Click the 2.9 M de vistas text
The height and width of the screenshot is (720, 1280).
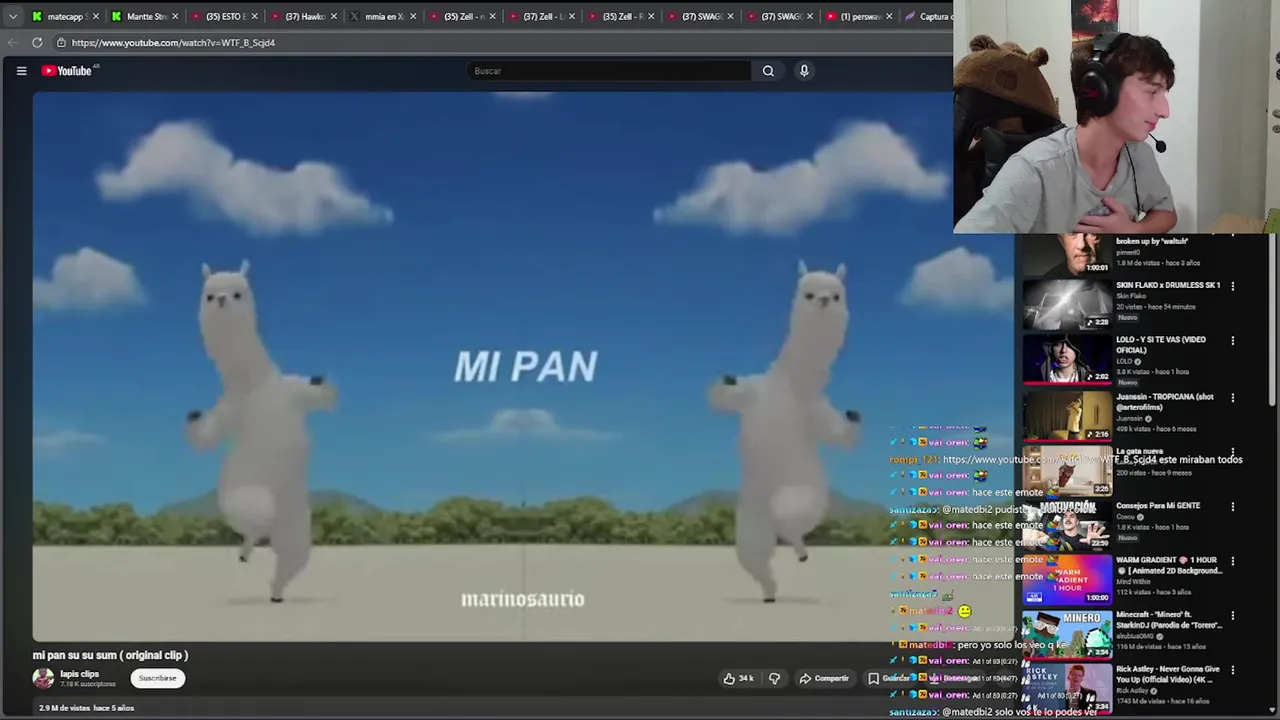64,708
